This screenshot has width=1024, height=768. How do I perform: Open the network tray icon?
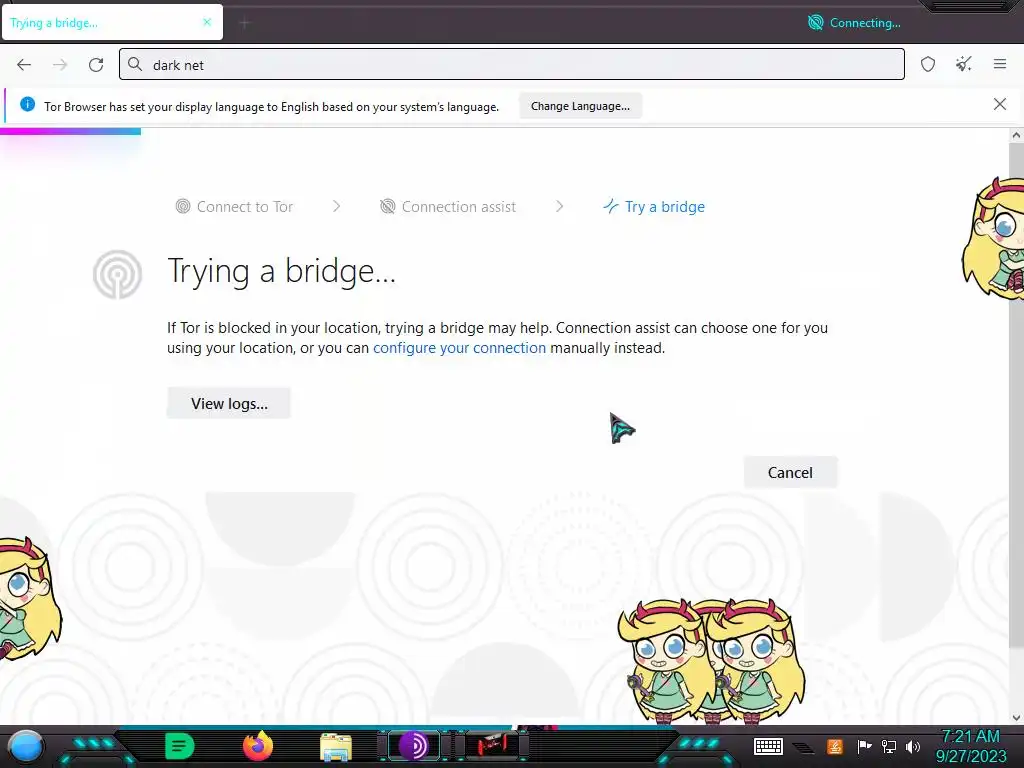click(x=889, y=746)
